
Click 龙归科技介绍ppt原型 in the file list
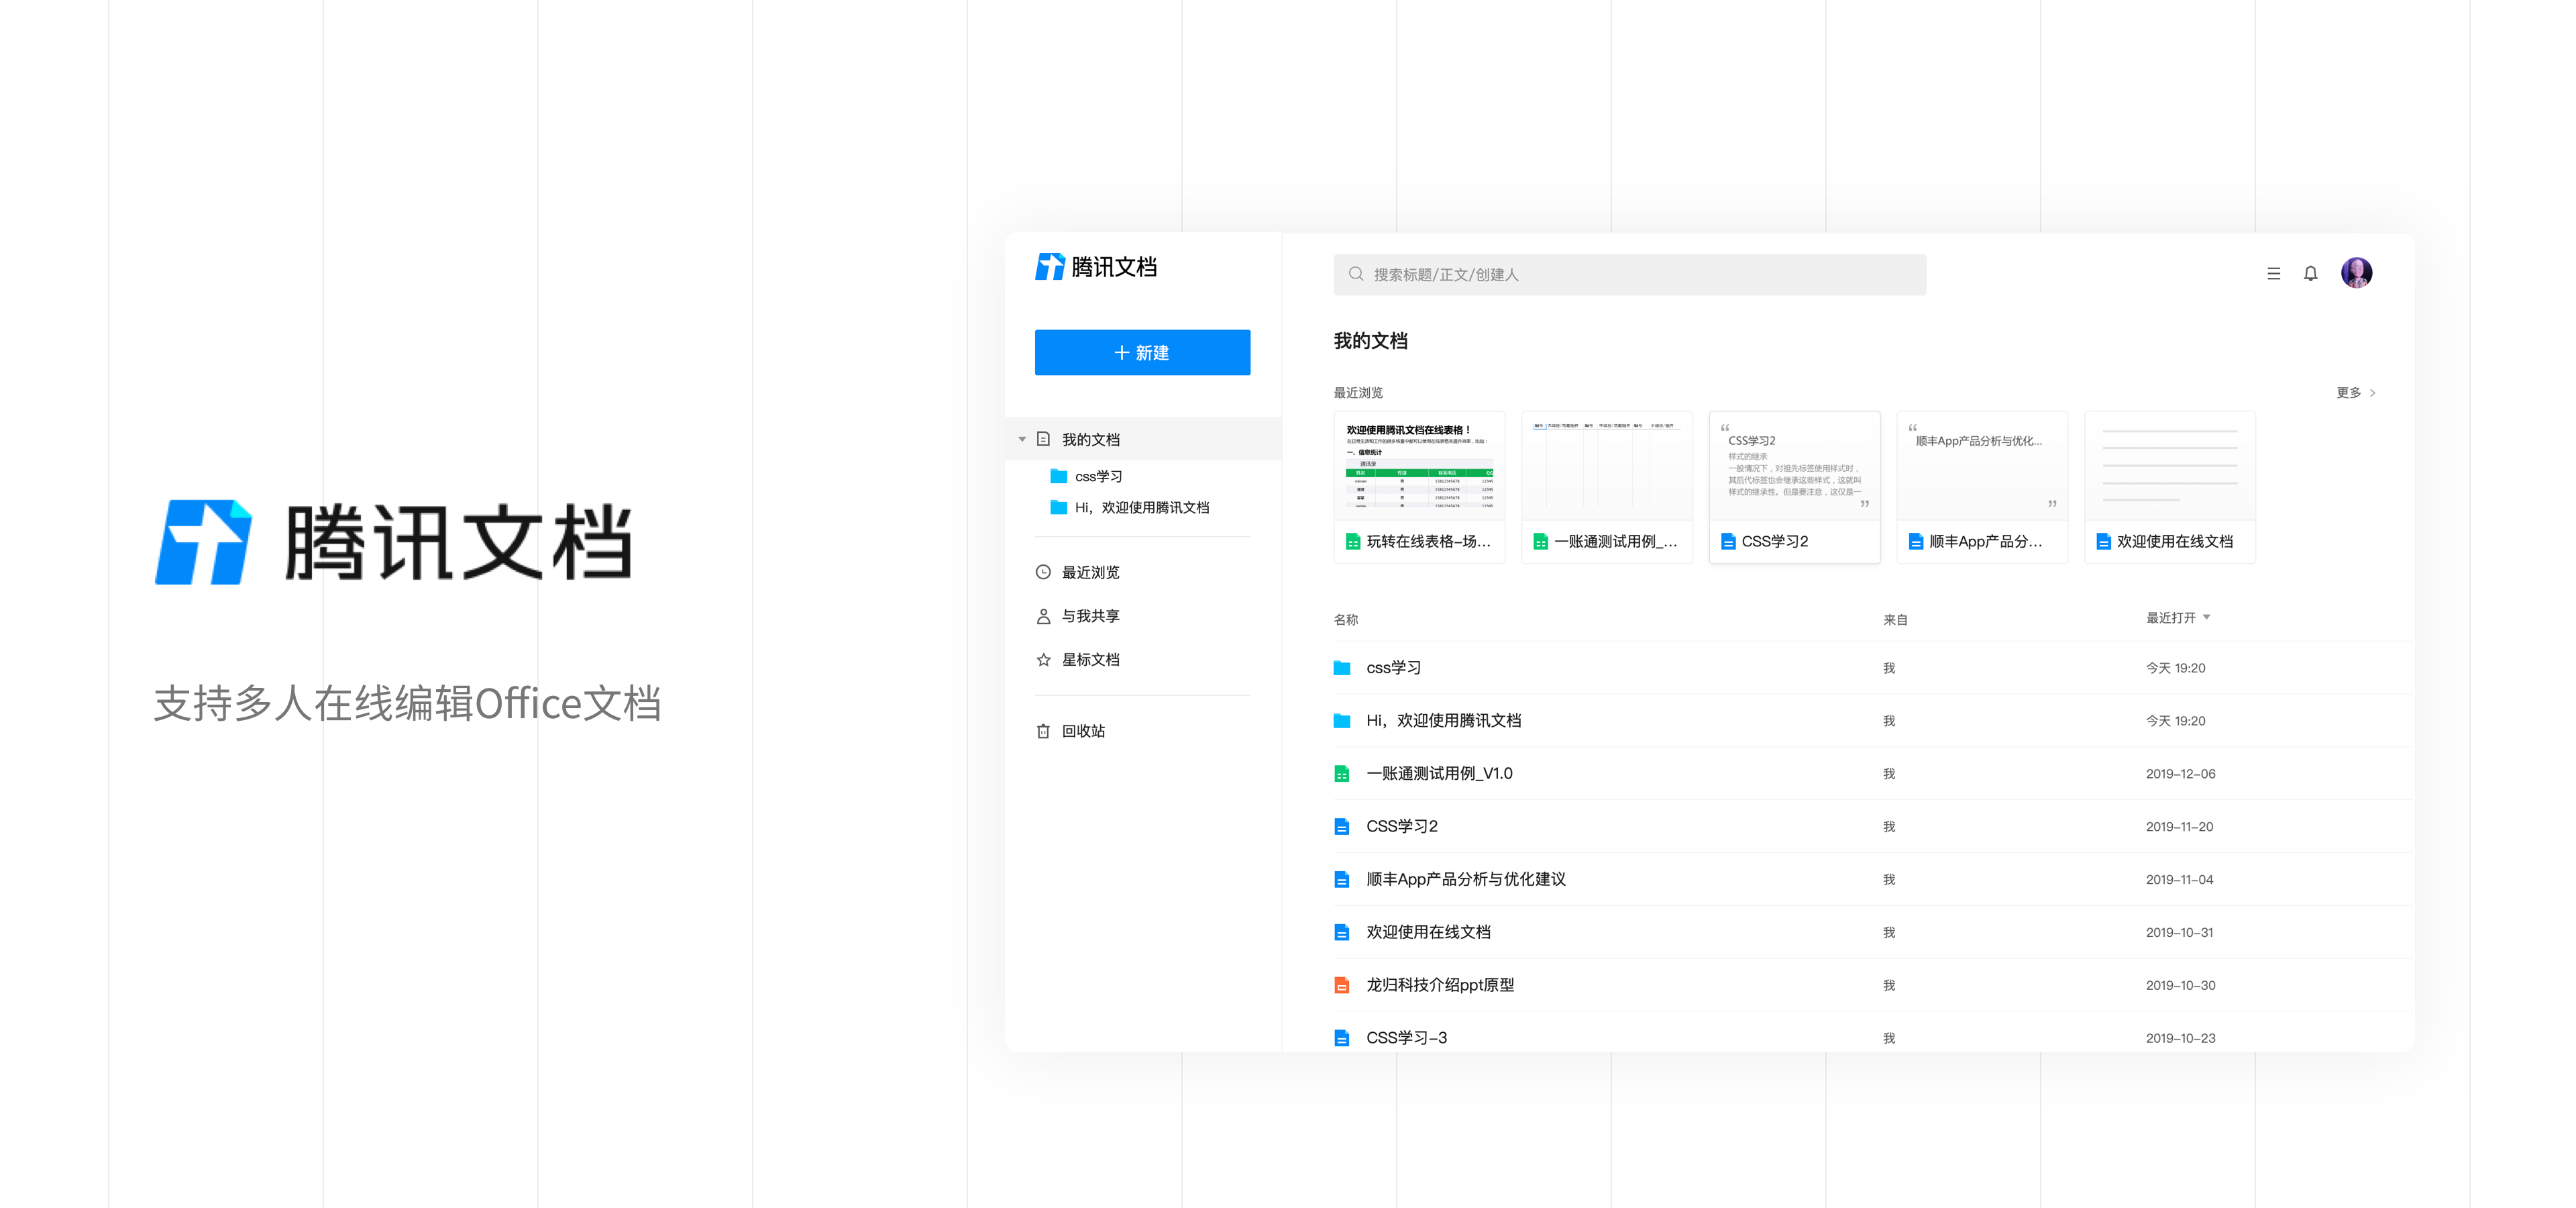pyautogui.click(x=1440, y=986)
